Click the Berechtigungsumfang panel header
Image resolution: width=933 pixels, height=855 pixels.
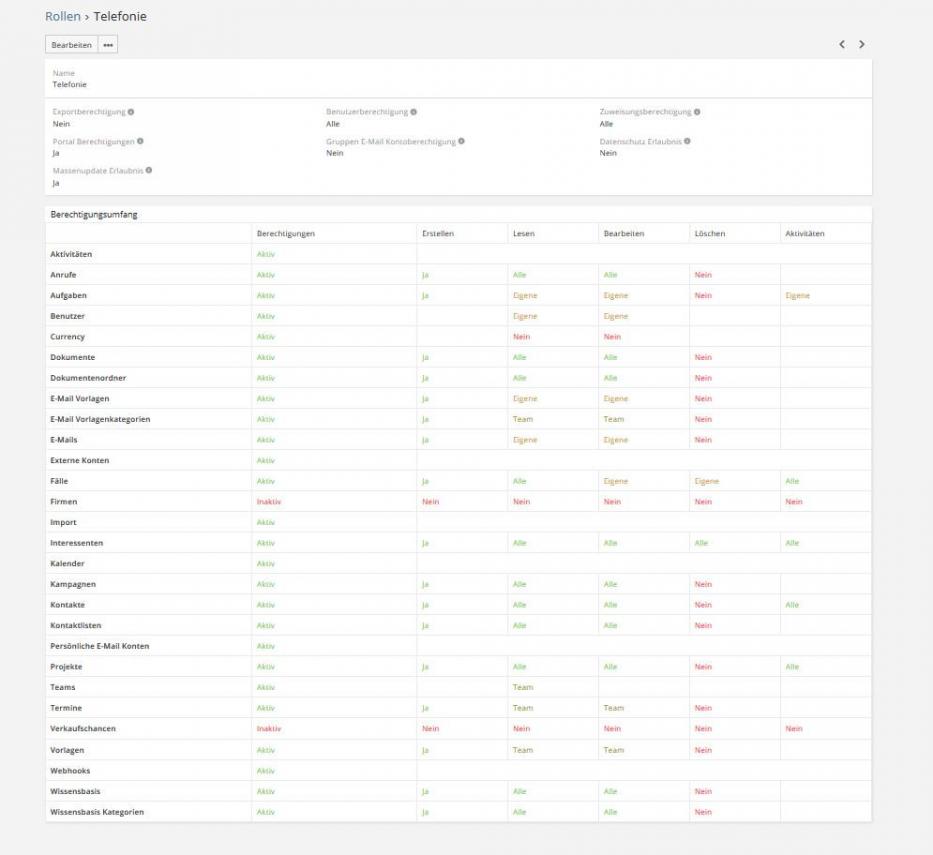coord(91,214)
